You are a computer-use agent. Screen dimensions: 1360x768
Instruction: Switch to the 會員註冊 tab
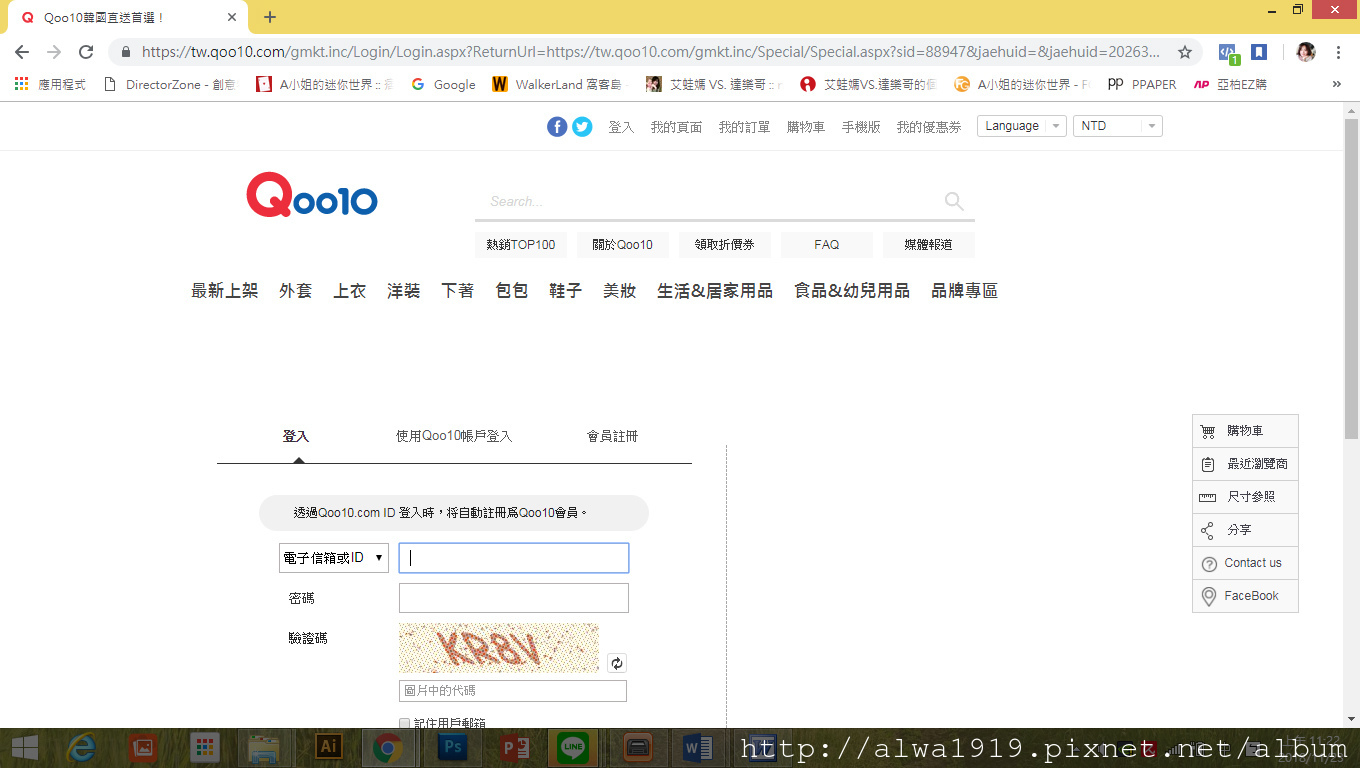612,436
